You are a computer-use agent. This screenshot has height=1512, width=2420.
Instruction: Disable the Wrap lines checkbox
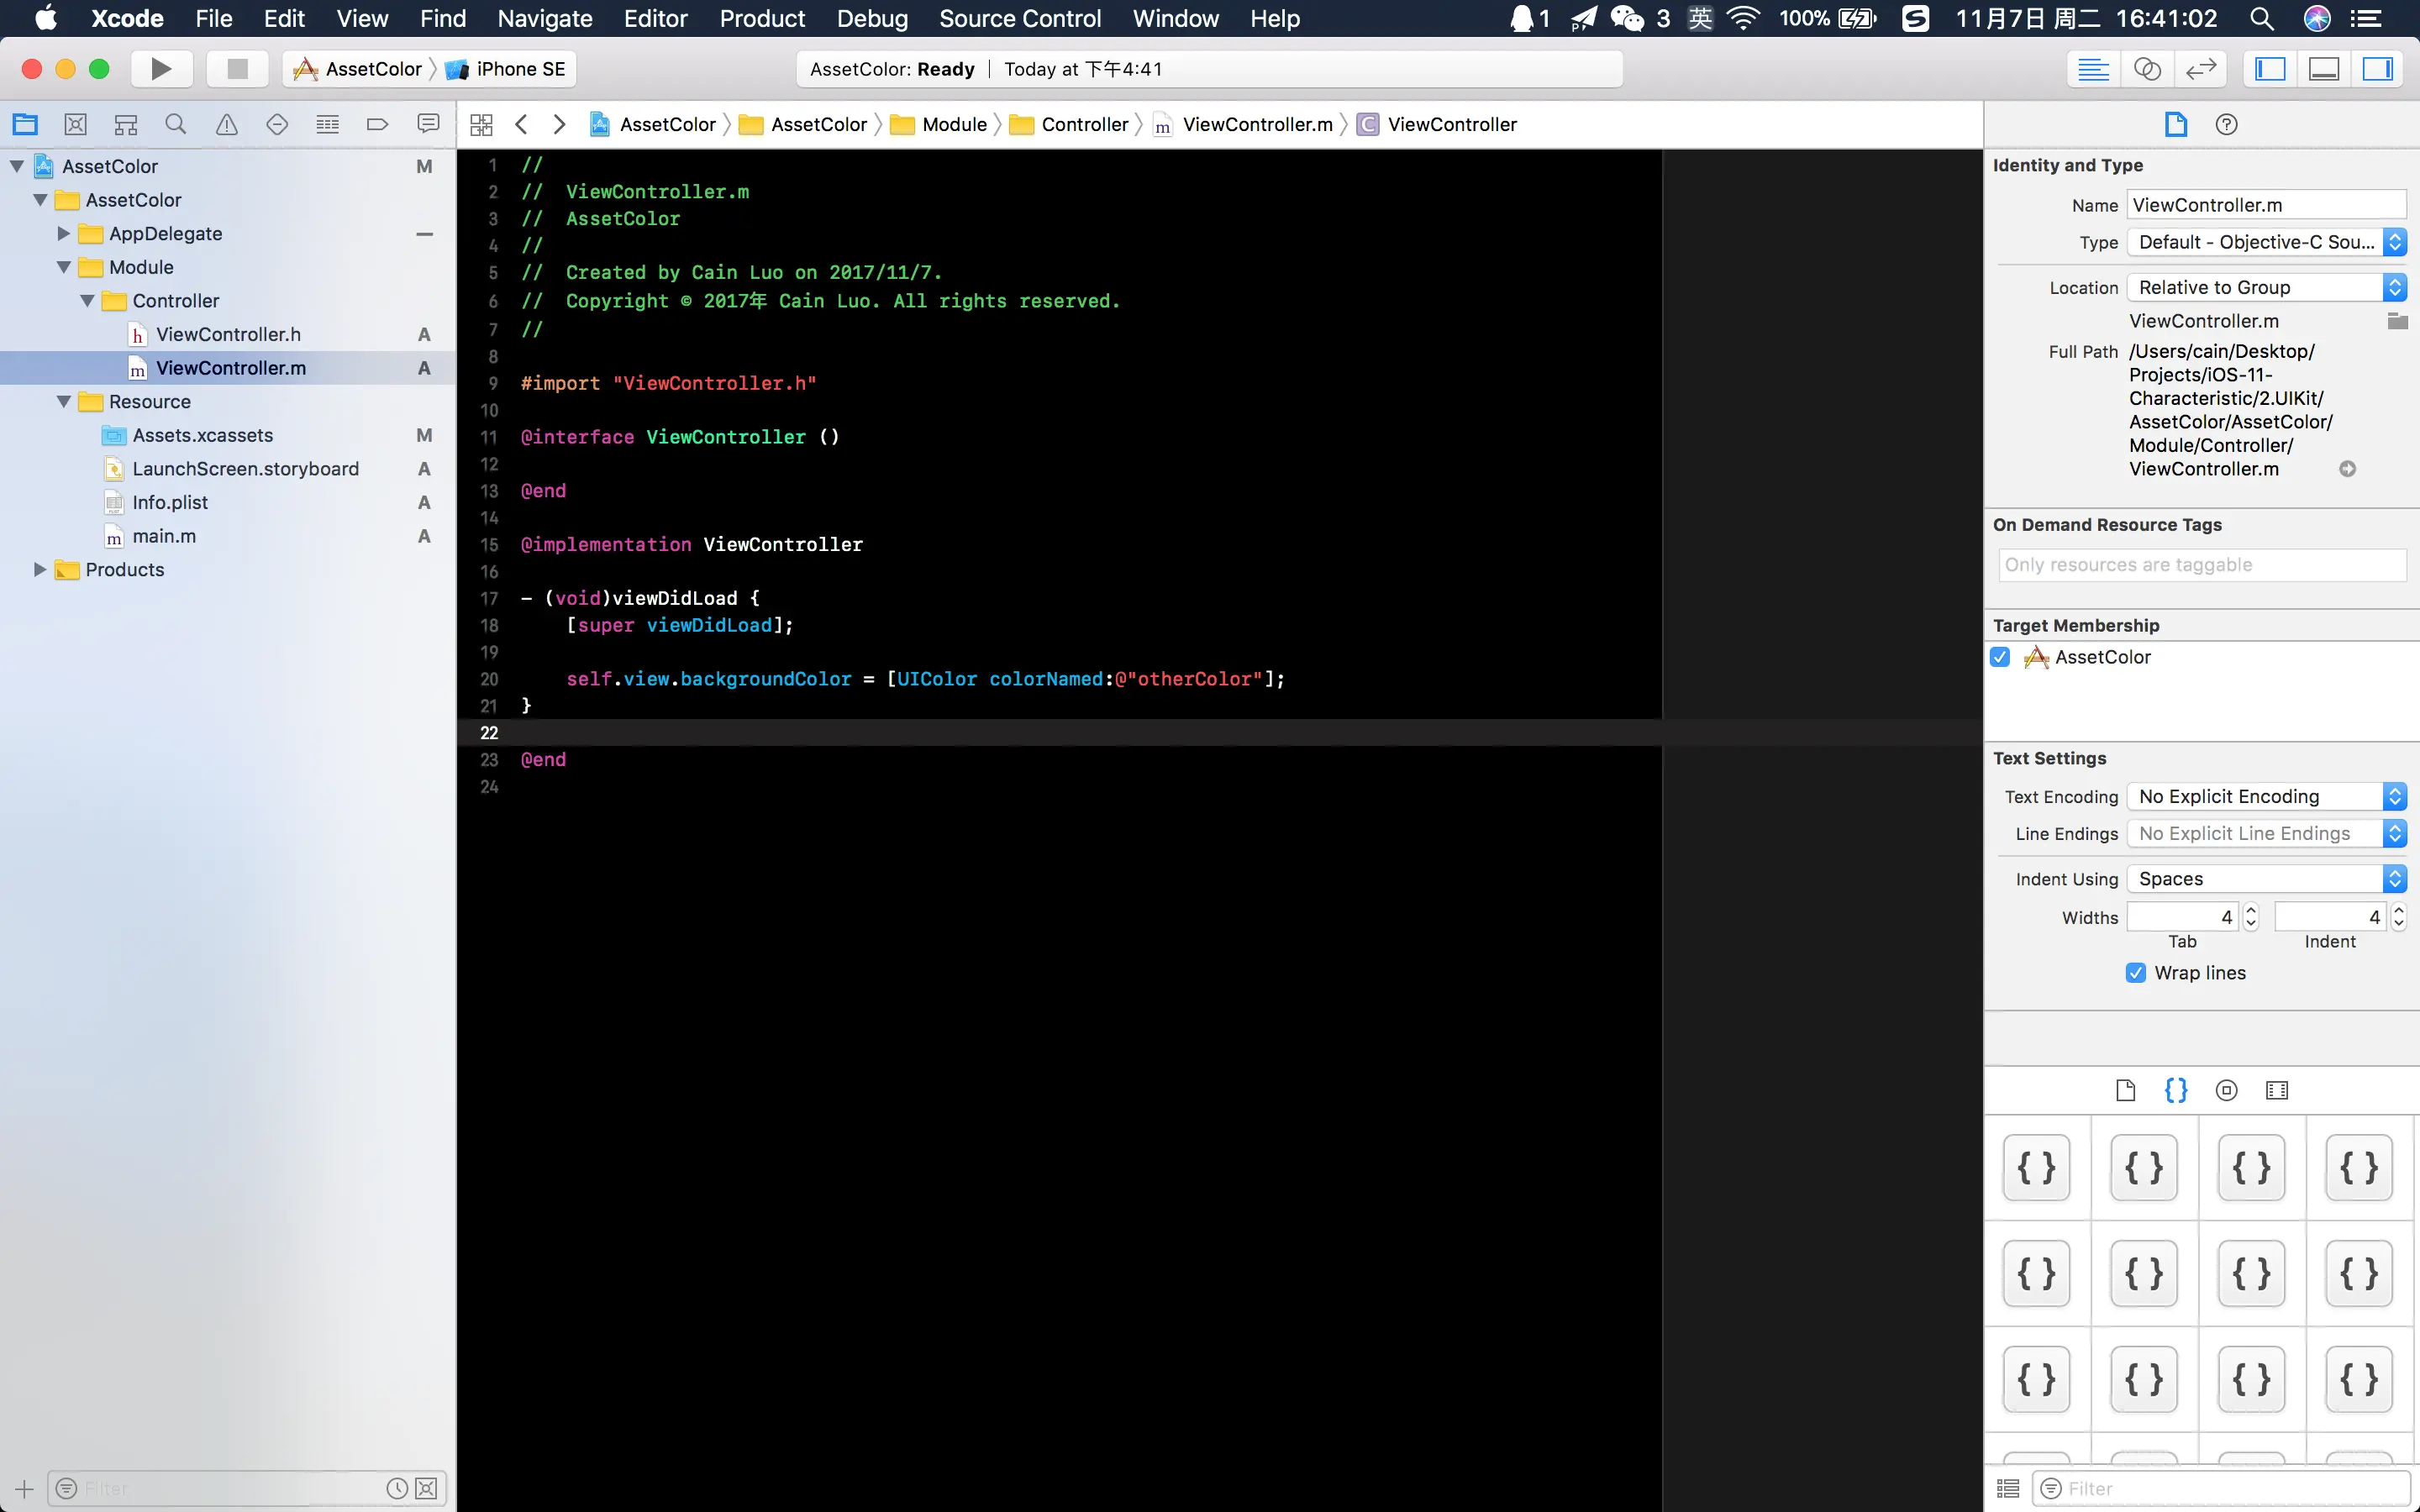click(2136, 973)
